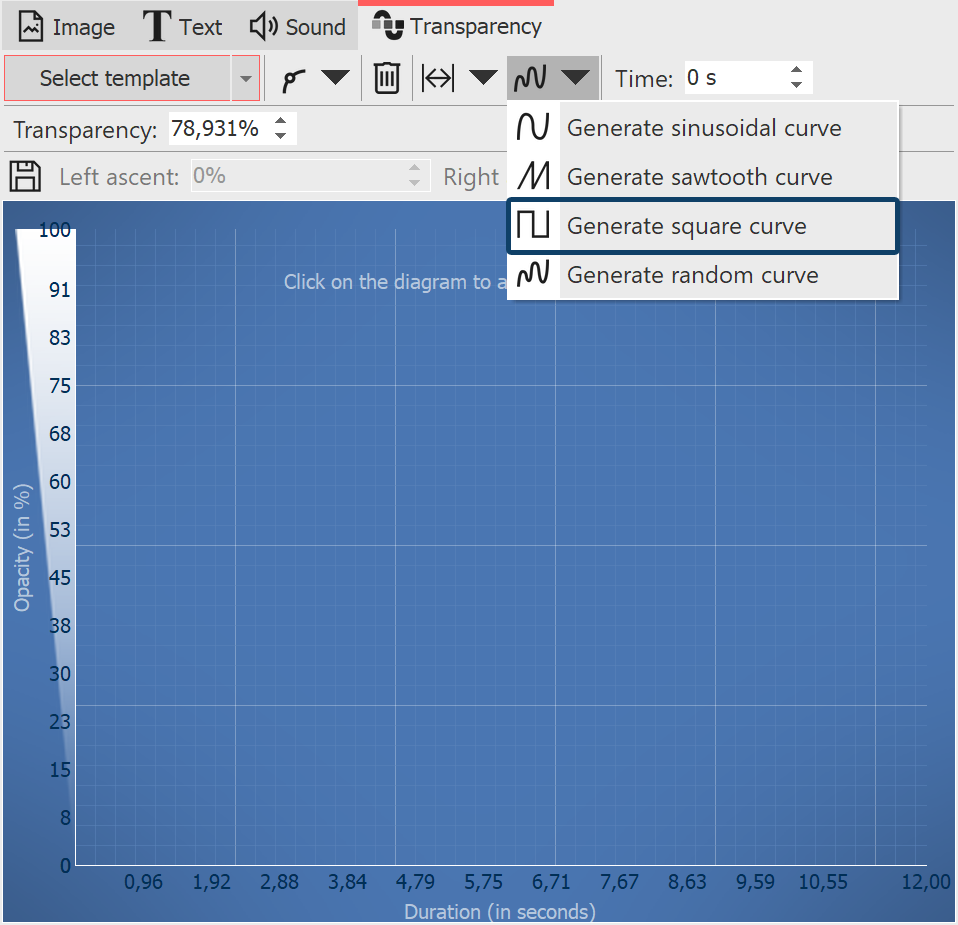Click the Select template button
The image size is (958, 925).
click(x=117, y=77)
